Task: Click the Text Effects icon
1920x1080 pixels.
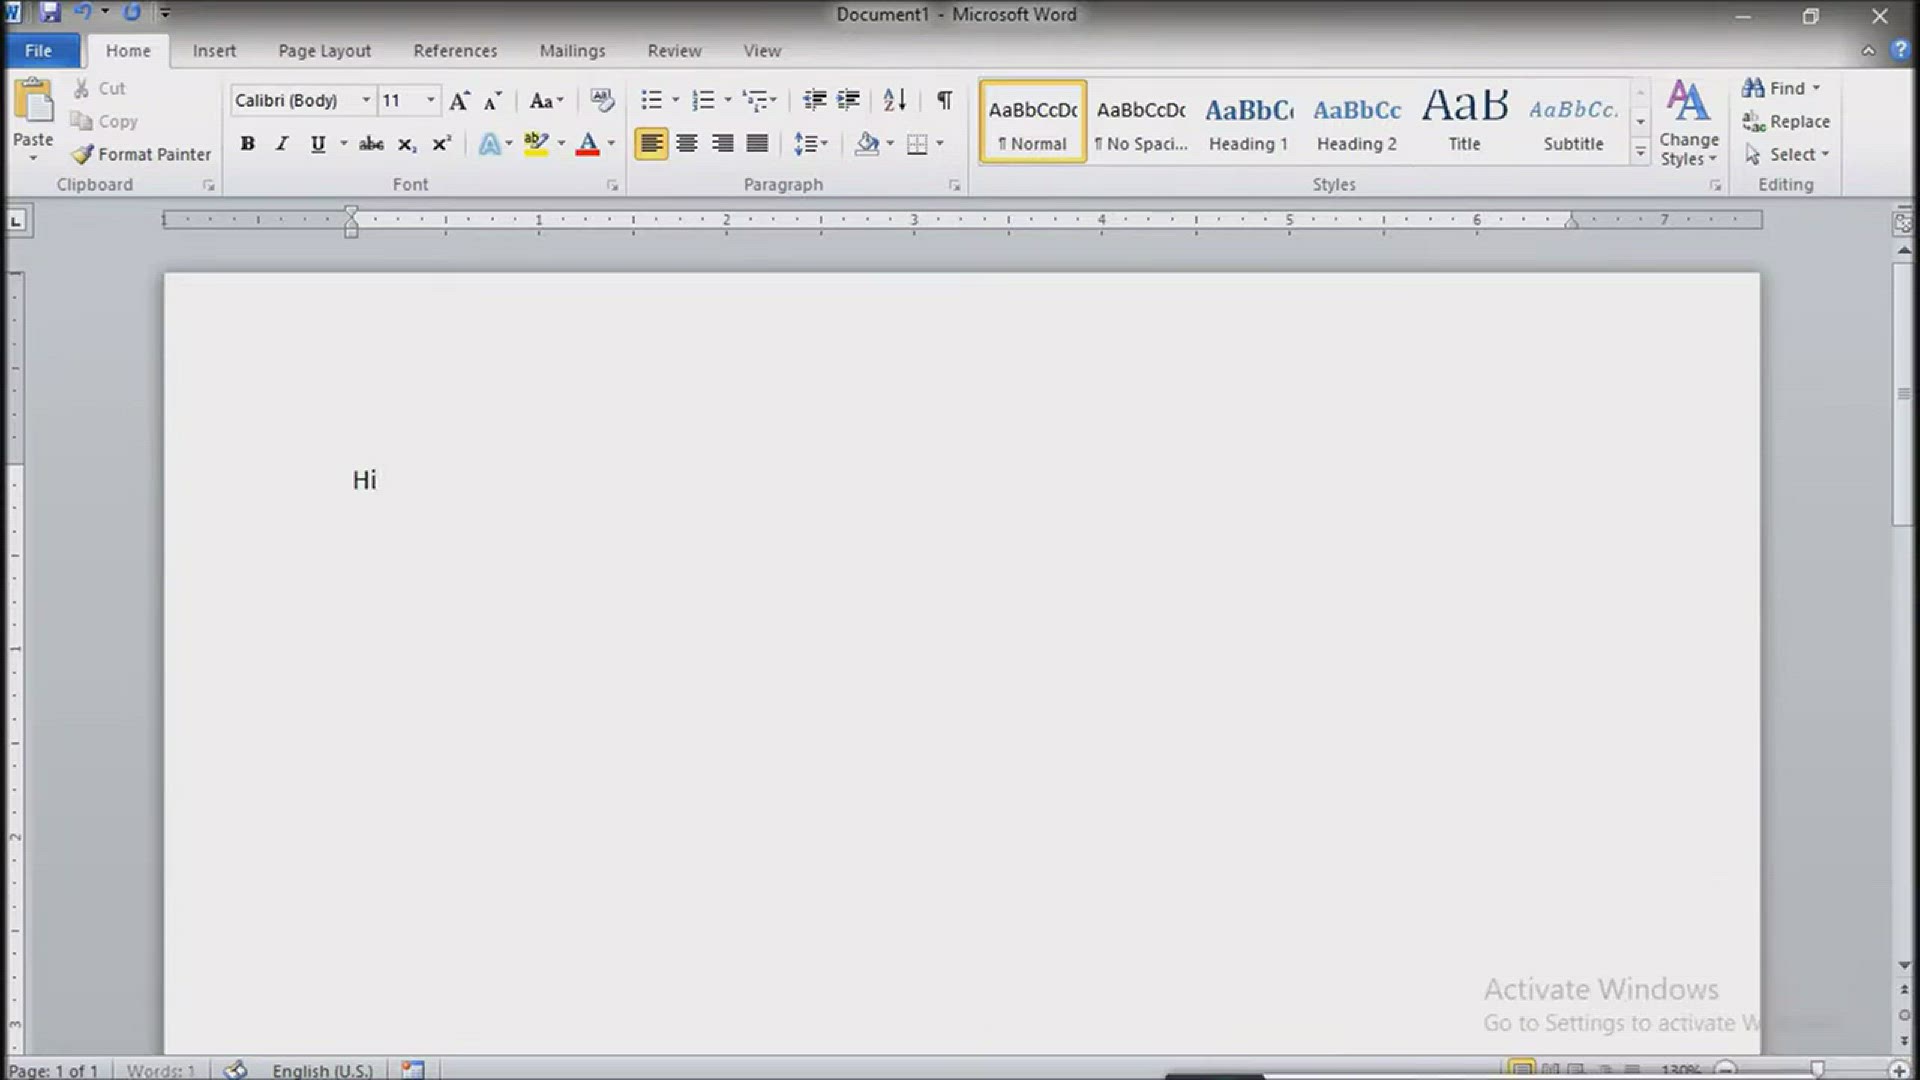Action: pos(489,144)
